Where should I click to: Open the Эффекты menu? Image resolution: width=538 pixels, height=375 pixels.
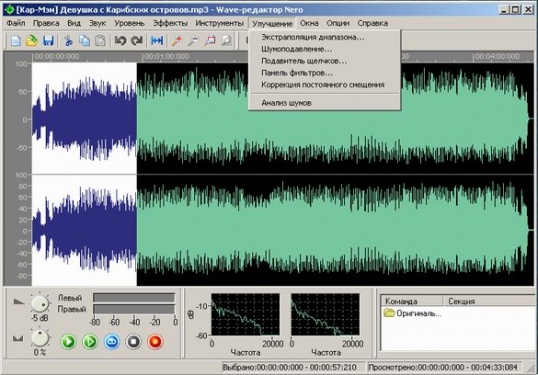coord(170,23)
